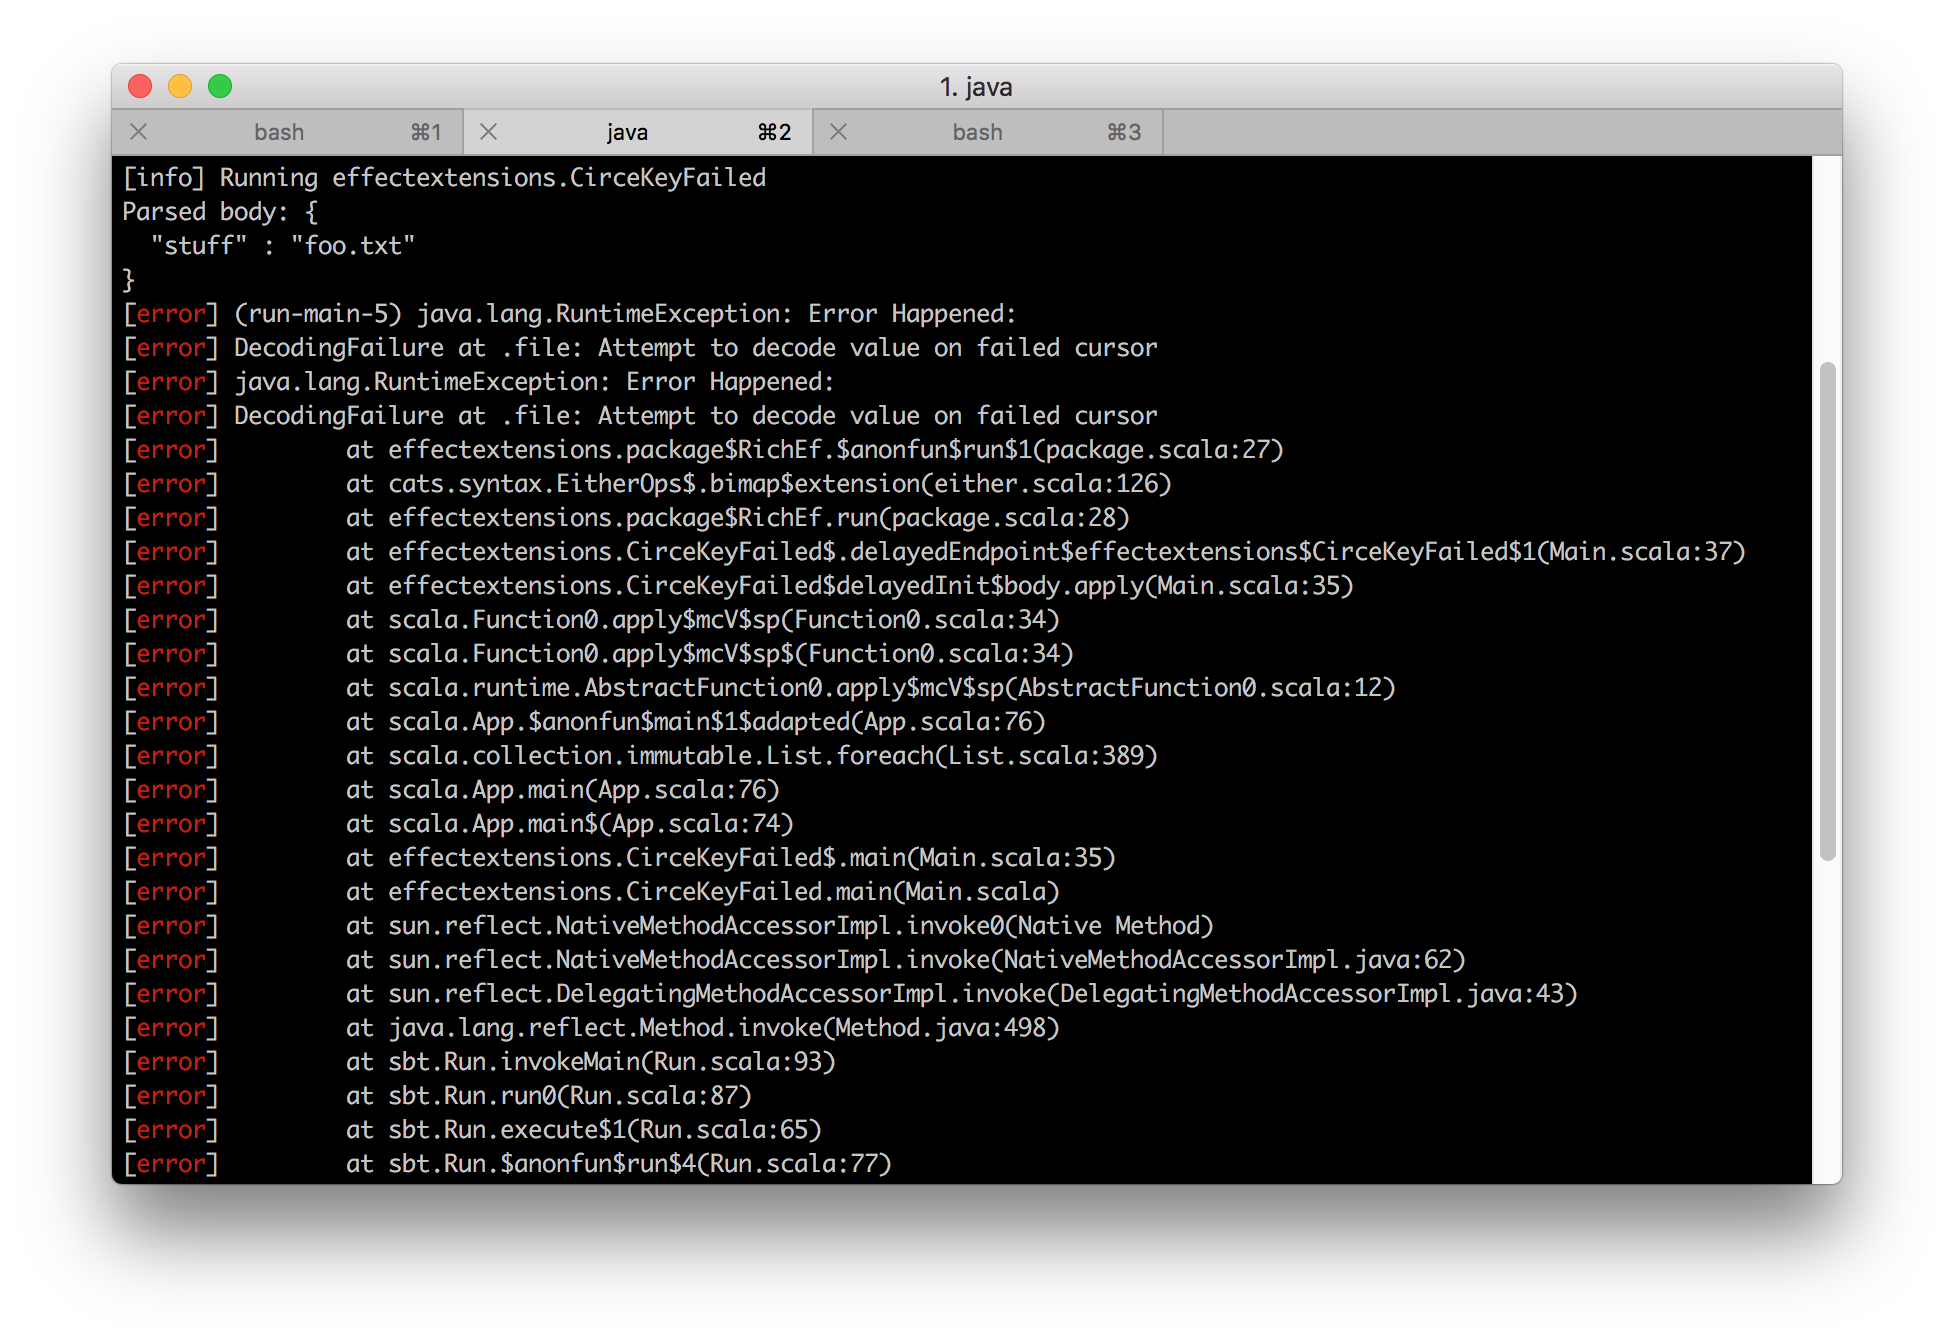Click the vertical scrollbar thumb

[1827, 610]
